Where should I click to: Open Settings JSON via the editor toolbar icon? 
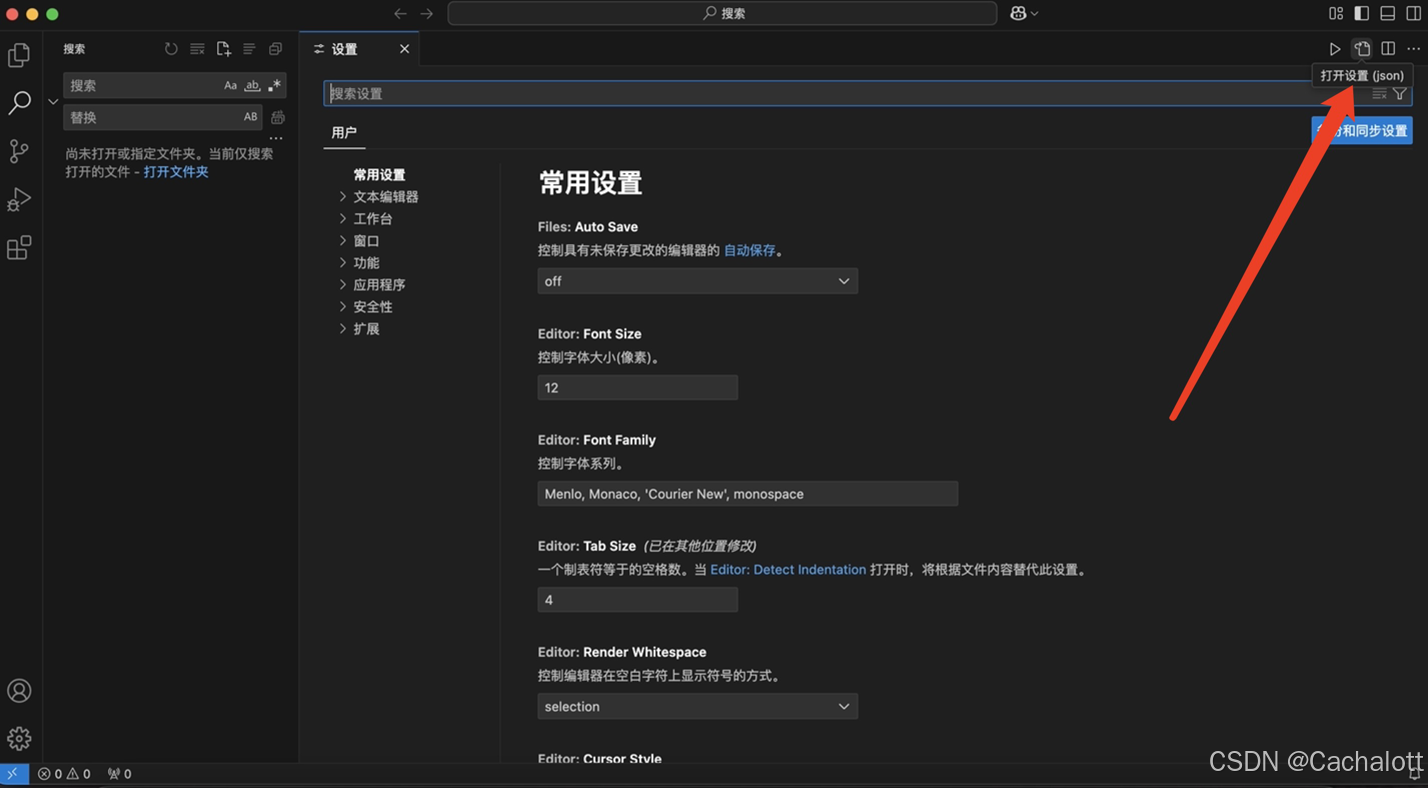click(1361, 48)
